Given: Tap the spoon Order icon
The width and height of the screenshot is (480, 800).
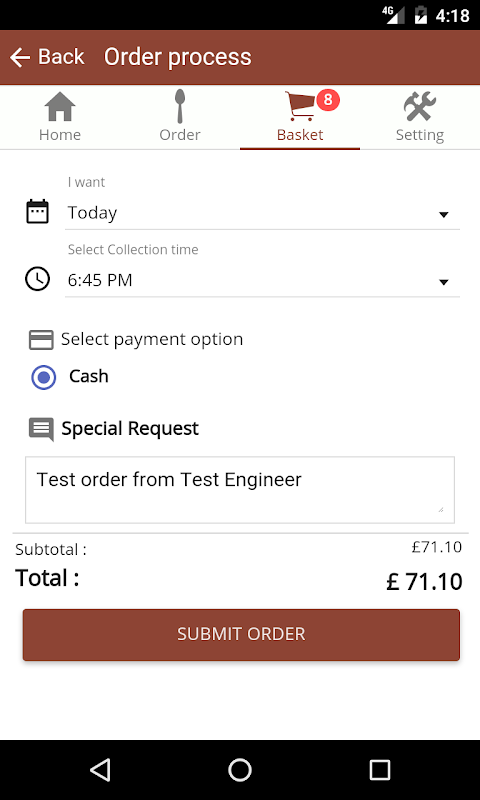Looking at the screenshot, I should [180, 106].
